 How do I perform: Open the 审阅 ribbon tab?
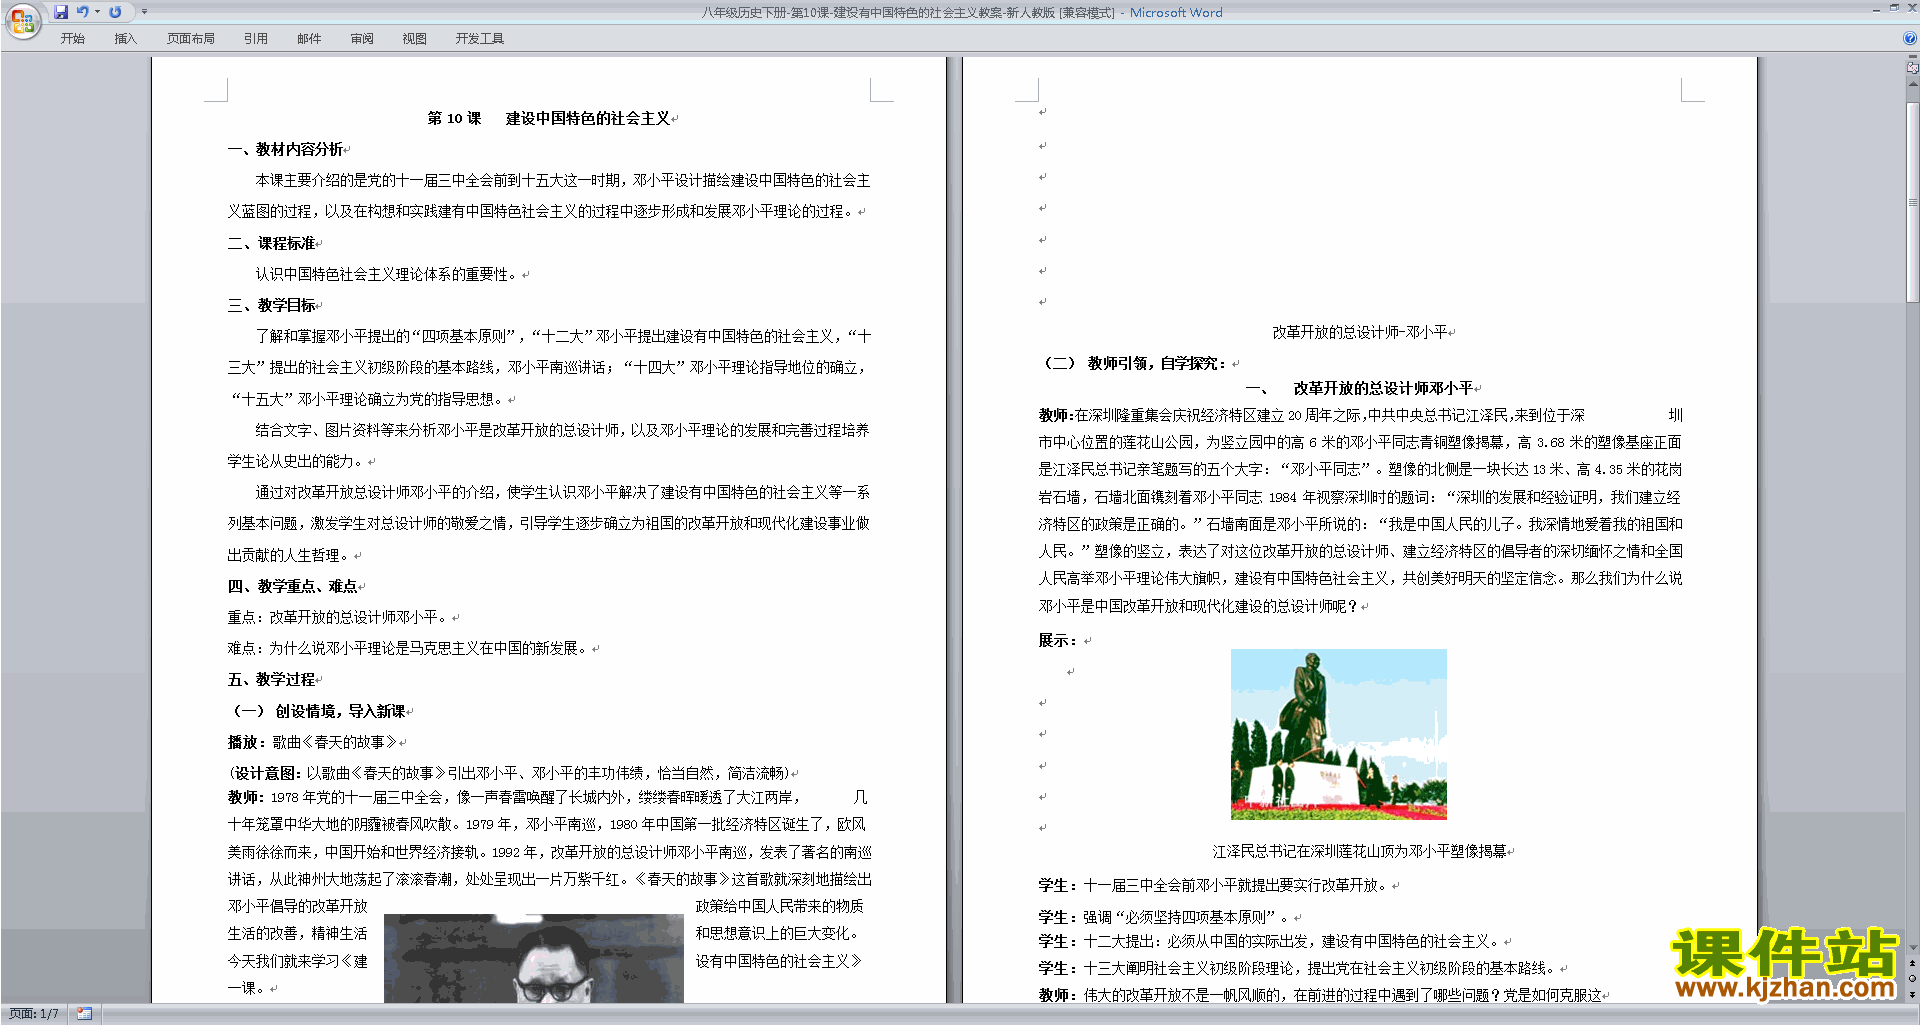coord(362,39)
